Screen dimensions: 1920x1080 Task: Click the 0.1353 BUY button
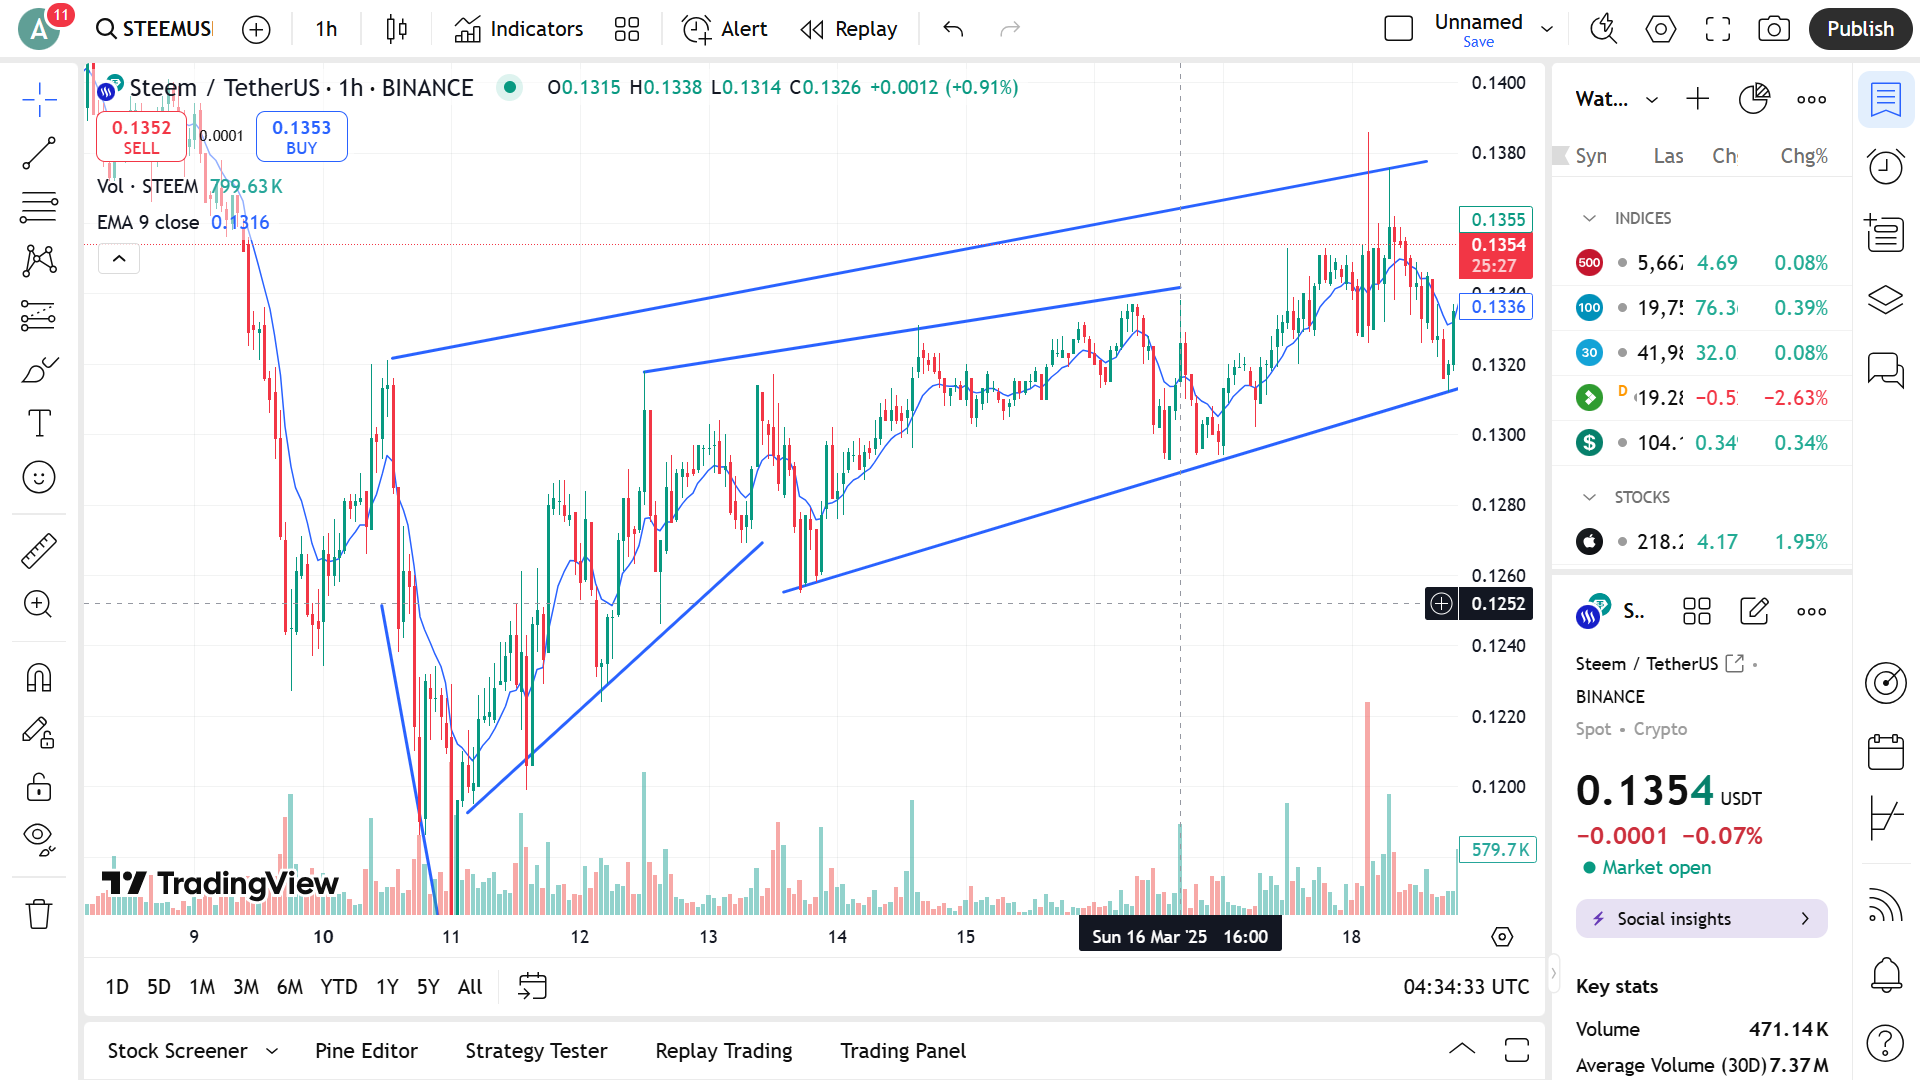(301, 137)
